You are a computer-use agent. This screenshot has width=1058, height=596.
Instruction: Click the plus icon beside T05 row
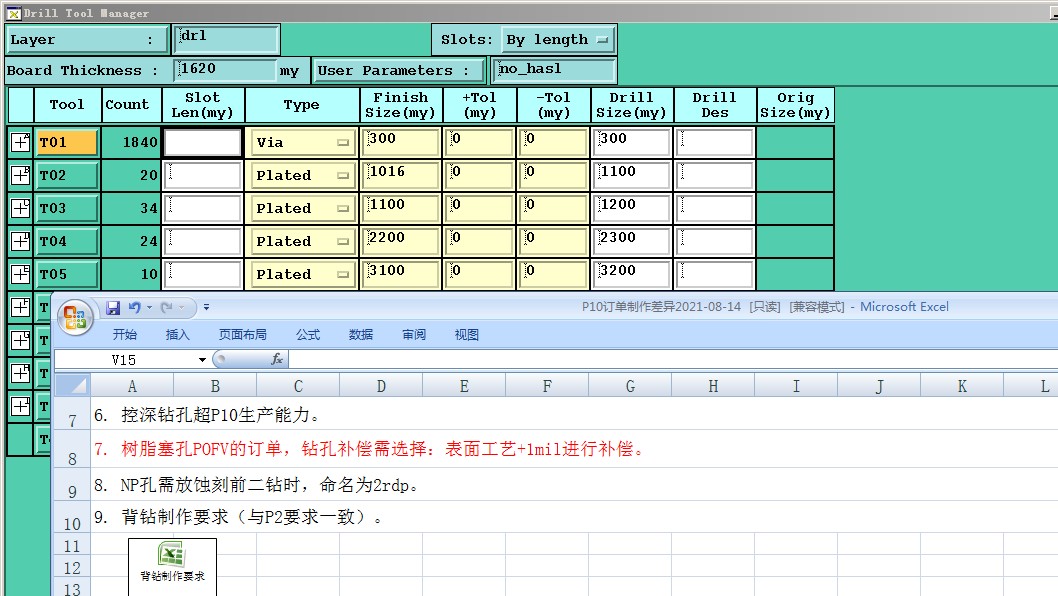click(x=20, y=274)
